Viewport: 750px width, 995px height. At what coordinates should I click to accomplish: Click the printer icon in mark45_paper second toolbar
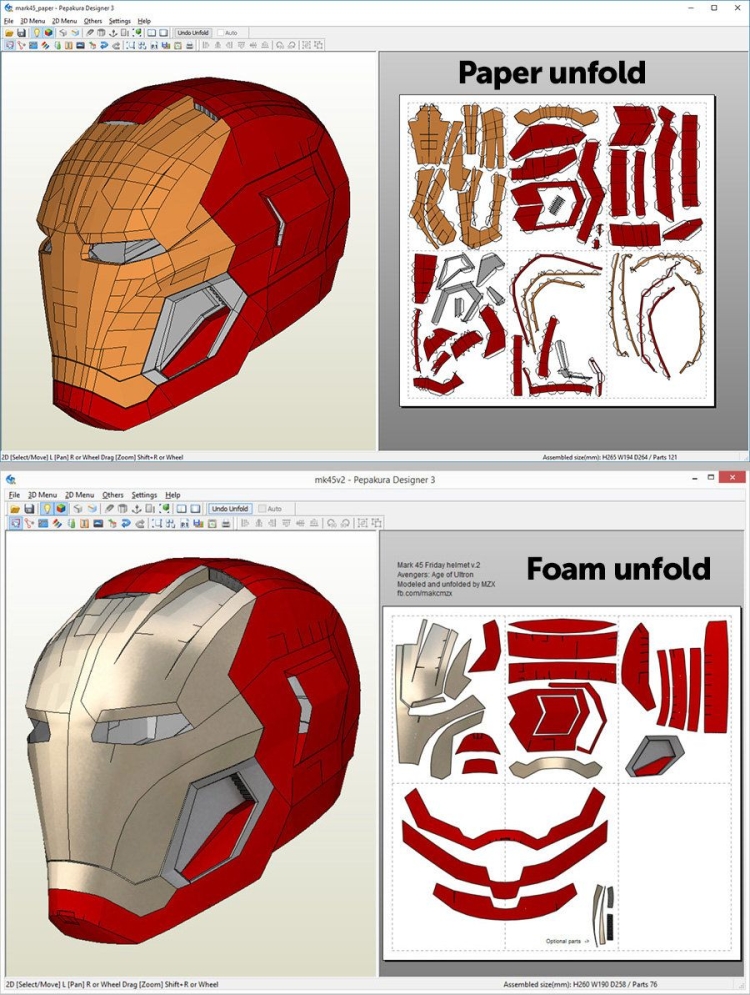click(x=190, y=45)
